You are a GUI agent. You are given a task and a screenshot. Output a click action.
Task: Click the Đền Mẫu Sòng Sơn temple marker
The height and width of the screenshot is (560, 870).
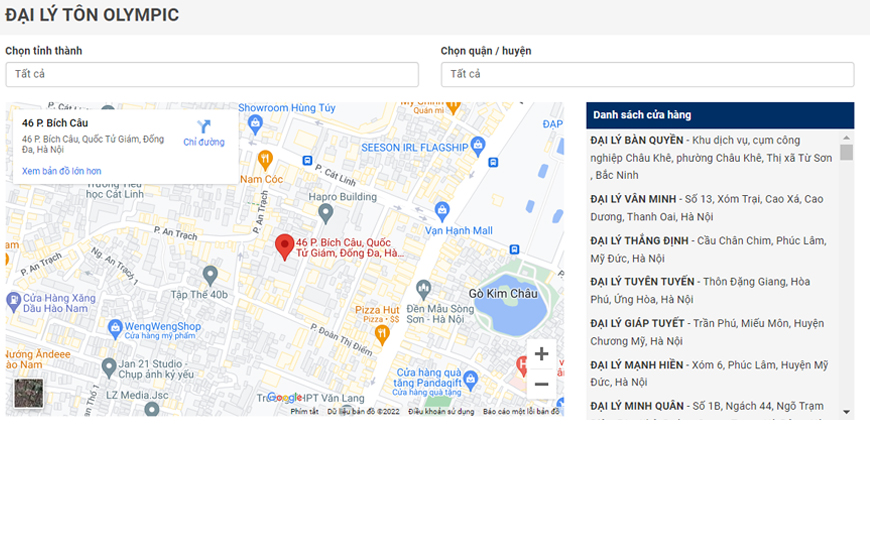[x=423, y=289]
